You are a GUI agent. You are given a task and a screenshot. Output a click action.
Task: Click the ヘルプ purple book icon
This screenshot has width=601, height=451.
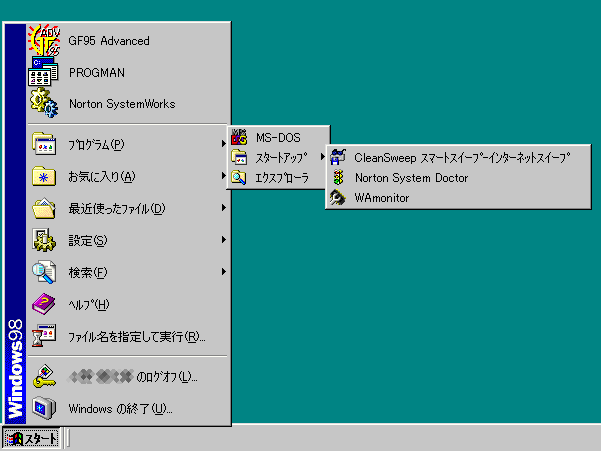coord(44,304)
